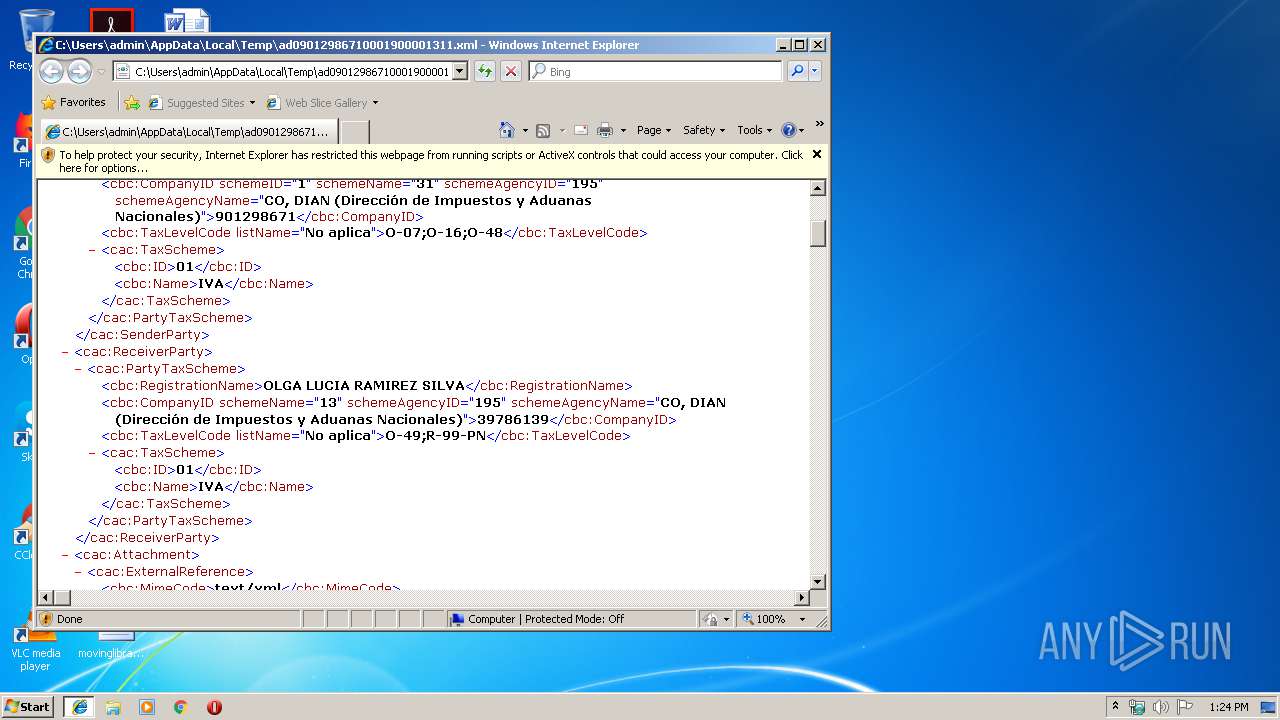The width and height of the screenshot is (1280, 720).
Task: Click the 100% zoom level button
Action: pos(764,619)
